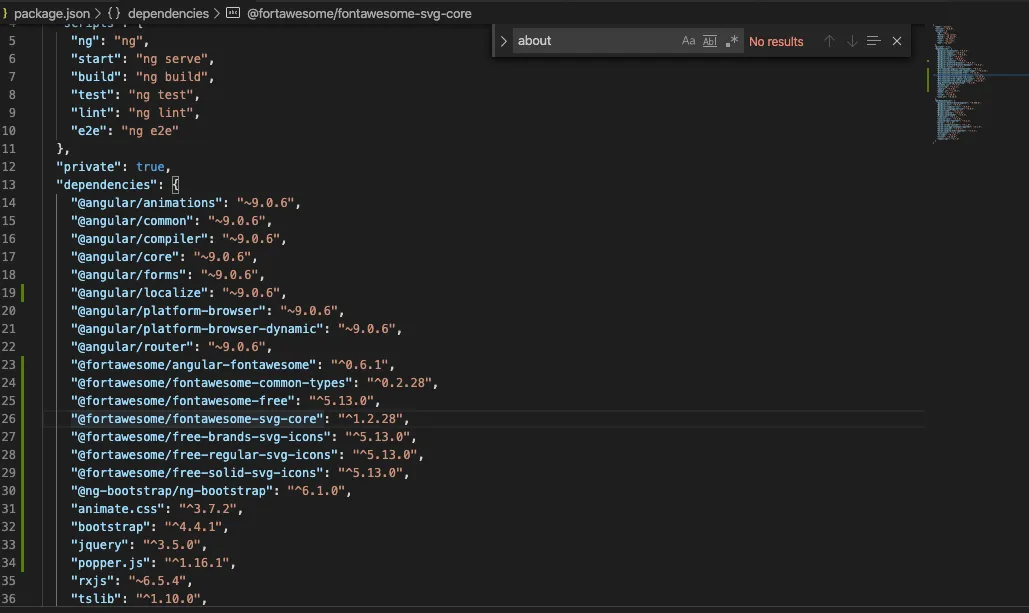
Task: Click the "ng e2e" script value
Action: click(x=150, y=131)
